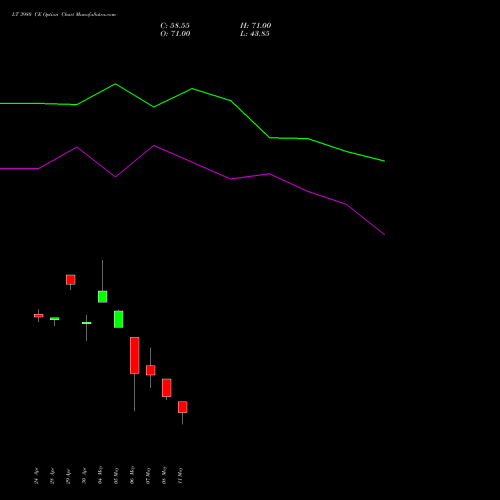Select the tall red candlestick above 06 May
500x500 pixels.
tap(135, 355)
